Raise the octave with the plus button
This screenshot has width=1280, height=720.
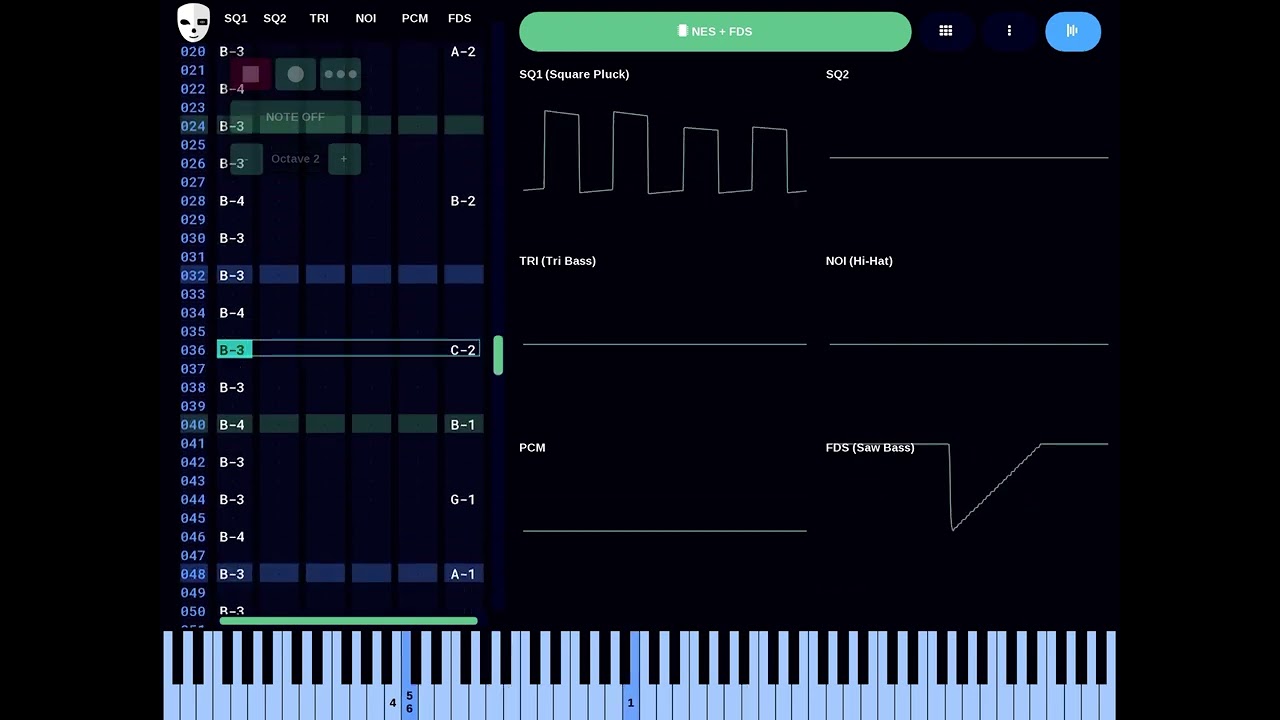click(x=344, y=159)
